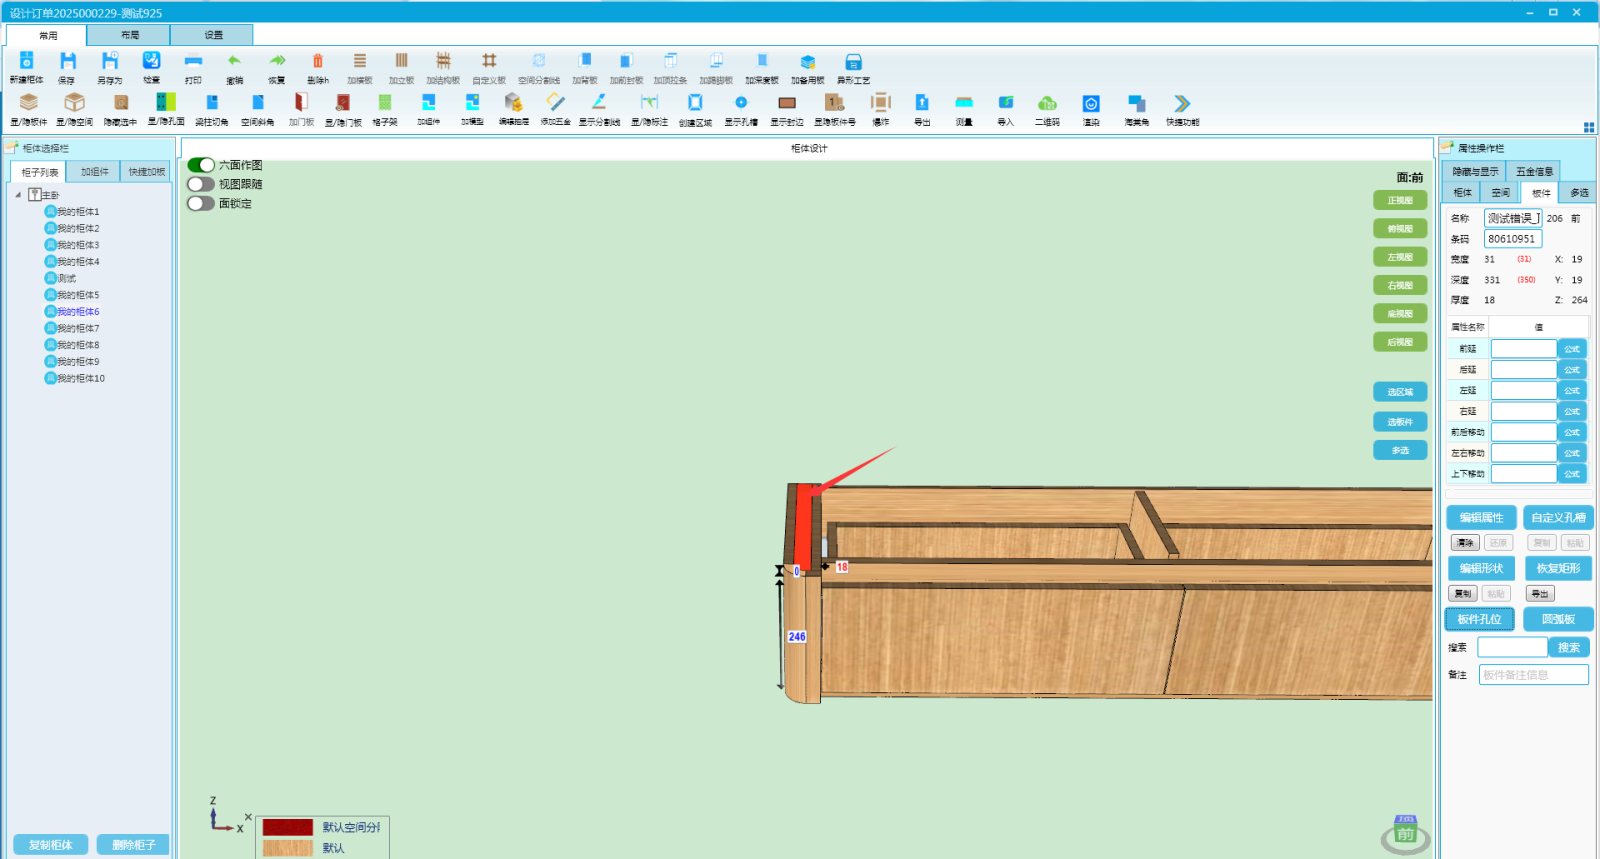Click the 复制柜体 button
The width and height of the screenshot is (1600, 859).
(x=50, y=845)
